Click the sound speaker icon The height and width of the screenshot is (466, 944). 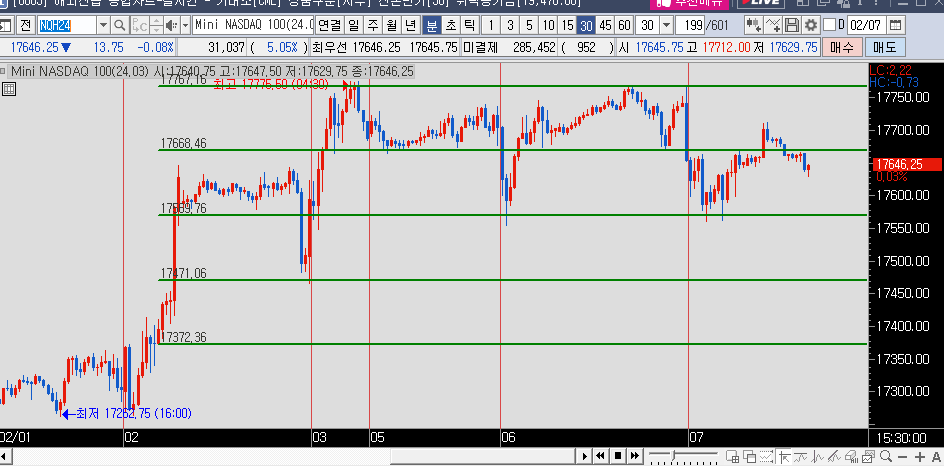coord(172,25)
